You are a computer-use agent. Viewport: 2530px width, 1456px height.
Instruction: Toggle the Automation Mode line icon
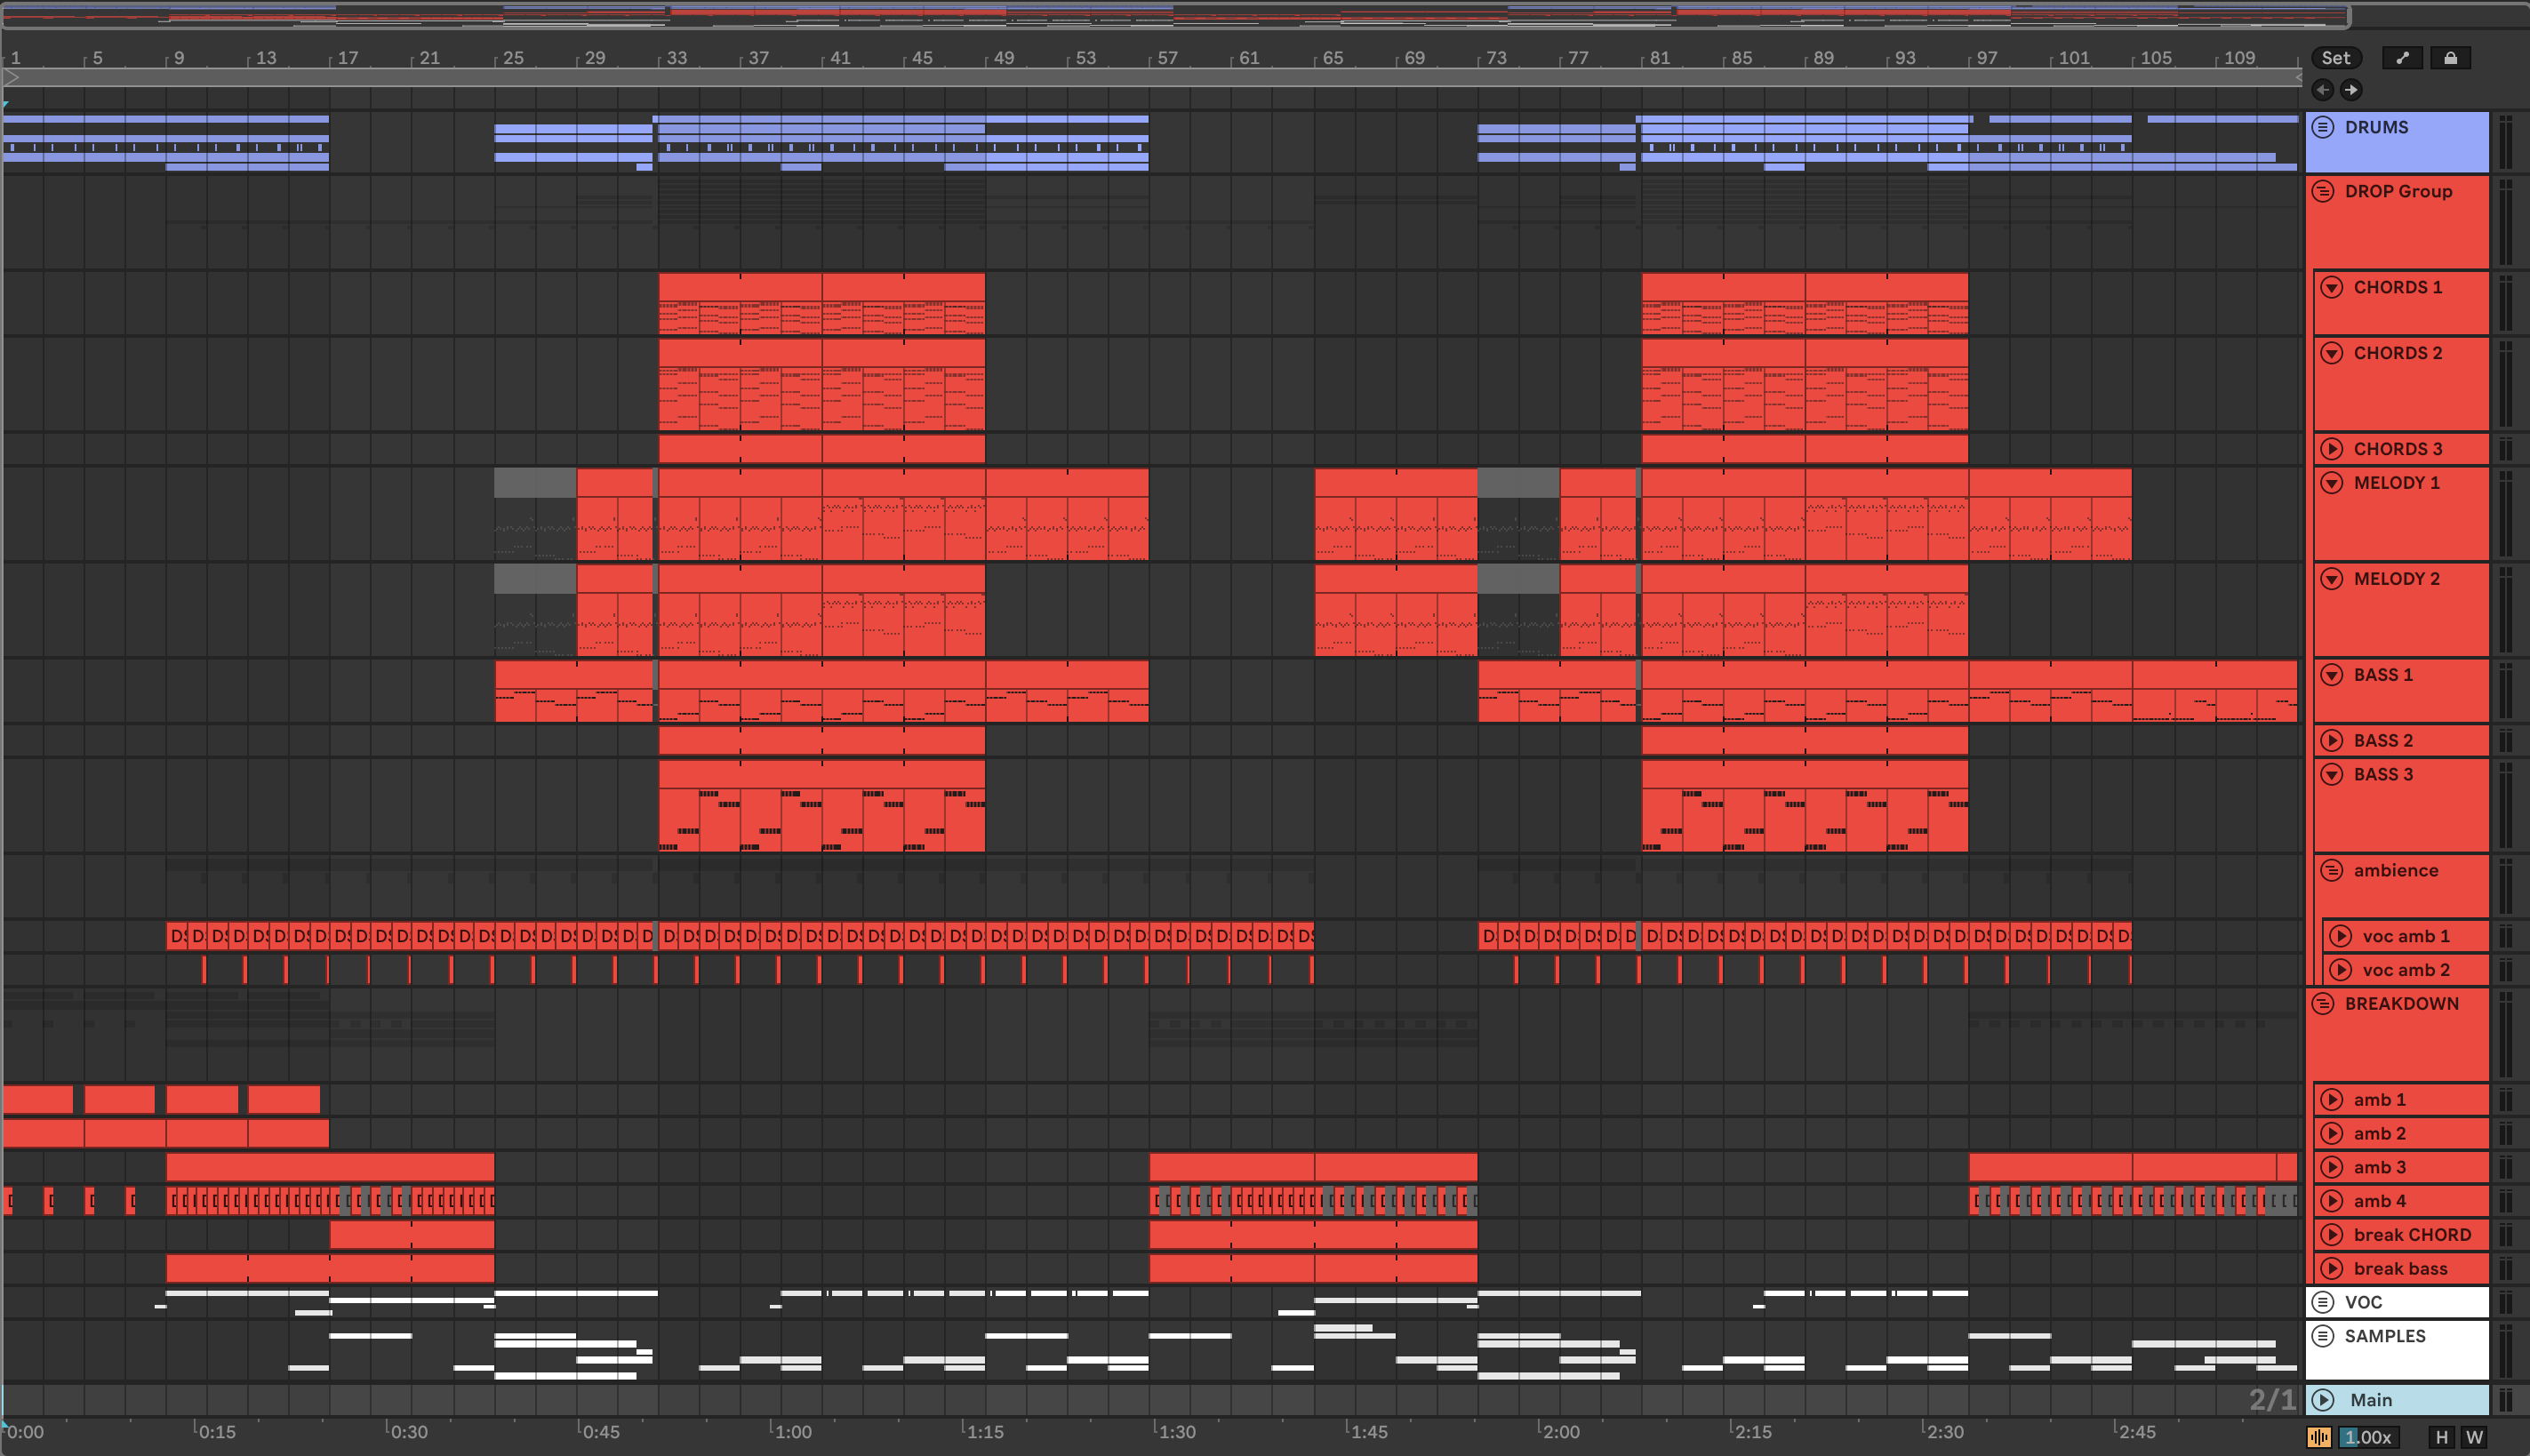pos(2402,58)
